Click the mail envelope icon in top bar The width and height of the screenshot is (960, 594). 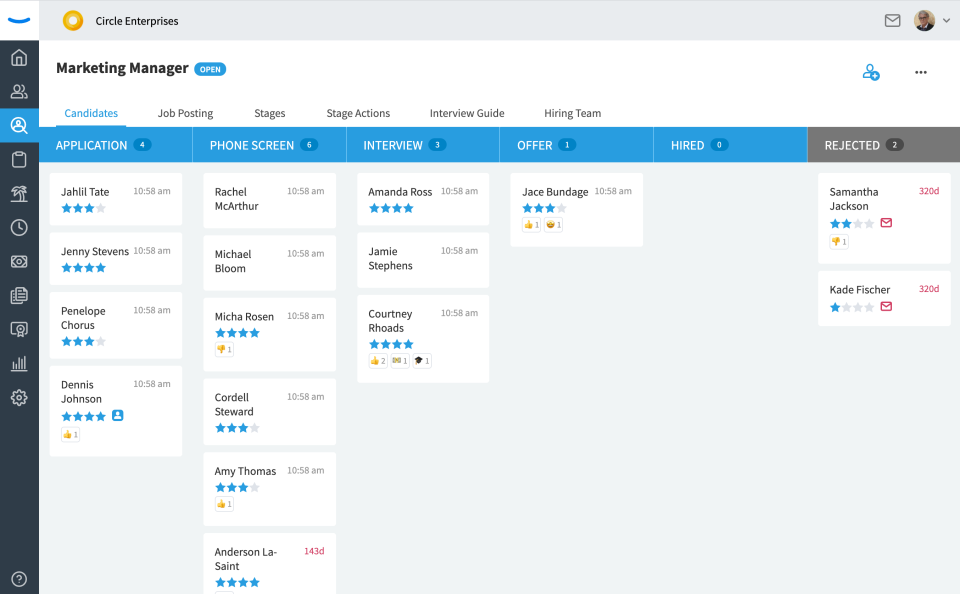point(893,20)
